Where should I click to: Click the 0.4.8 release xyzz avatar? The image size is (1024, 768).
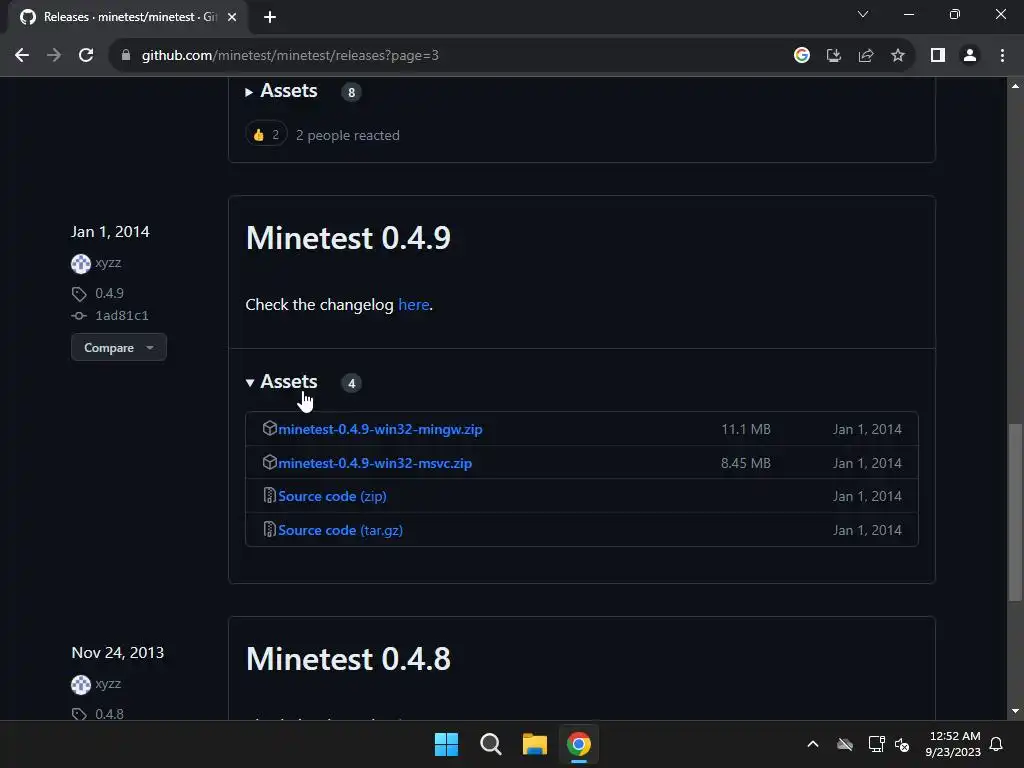click(x=80, y=684)
